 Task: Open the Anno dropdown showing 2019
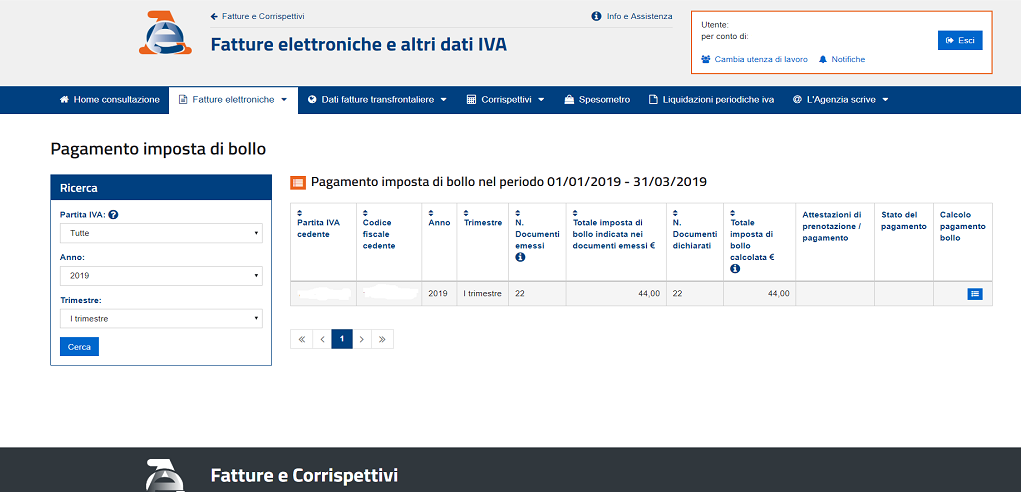pos(160,276)
